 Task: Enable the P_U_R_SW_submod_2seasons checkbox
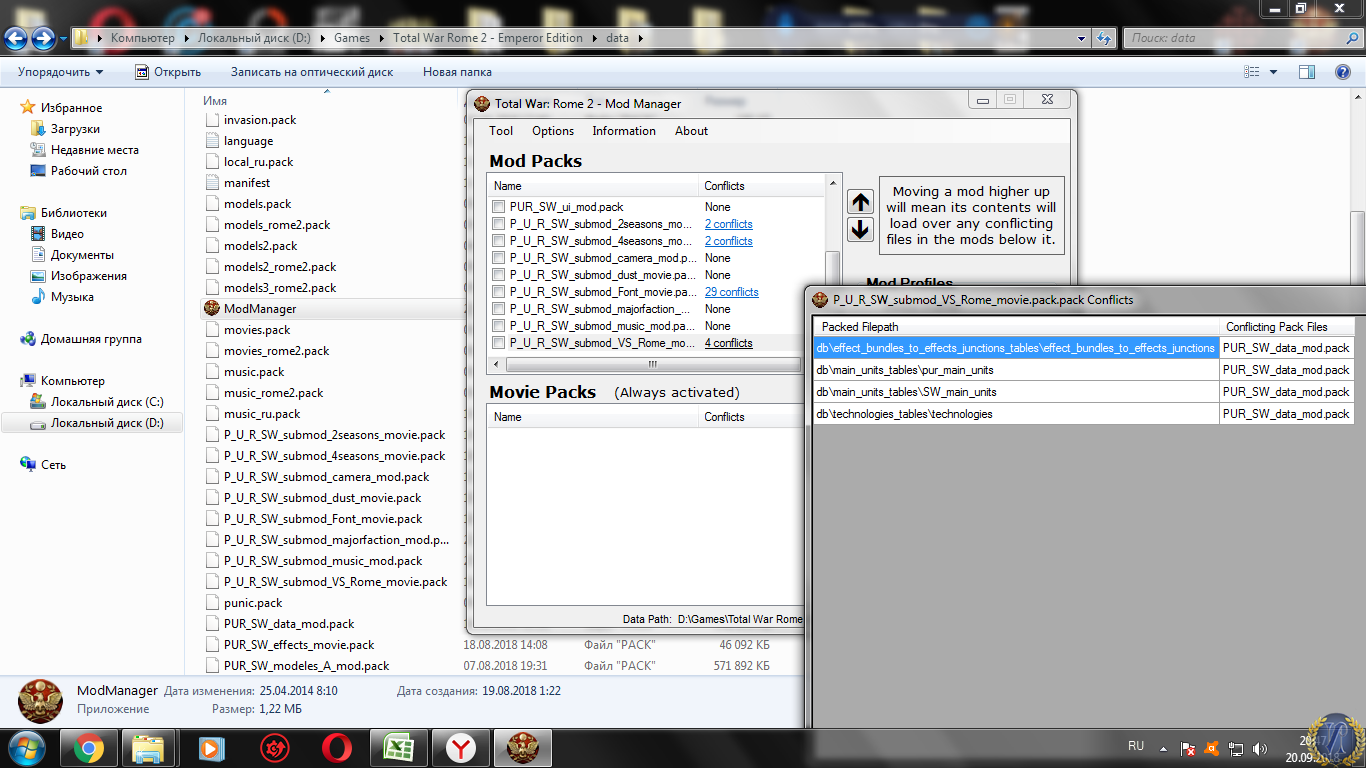pyautogui.click(x=498, y=224)
